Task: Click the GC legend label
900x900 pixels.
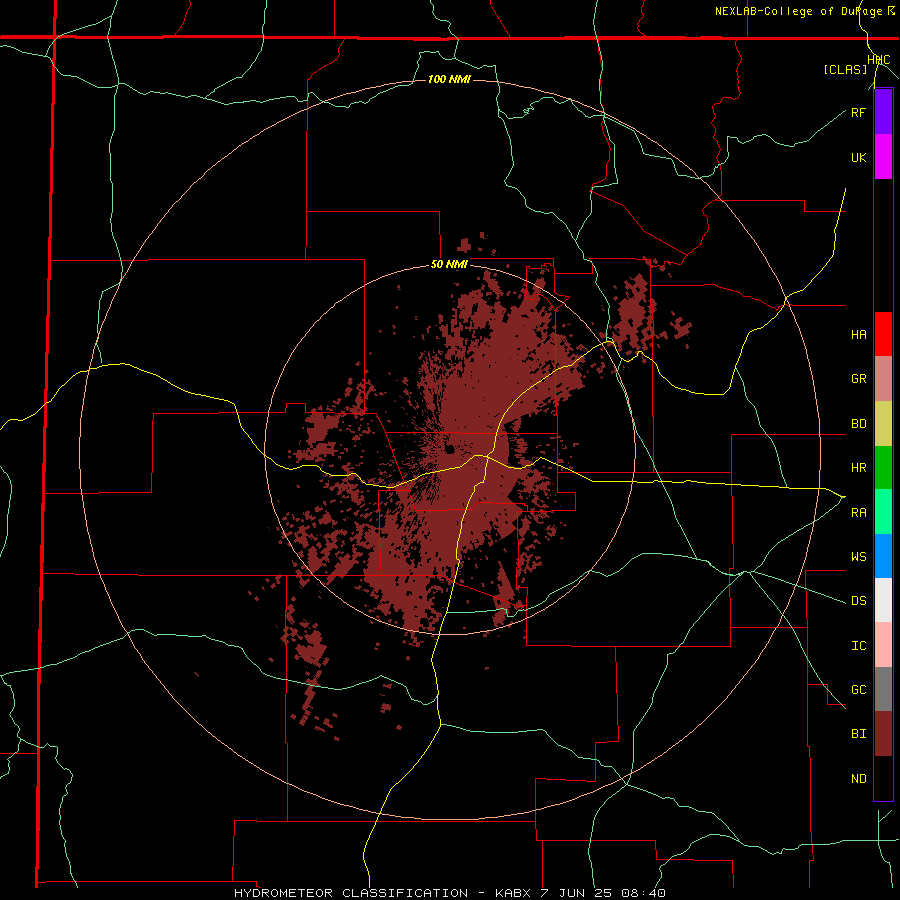Action: coord(858,690)
